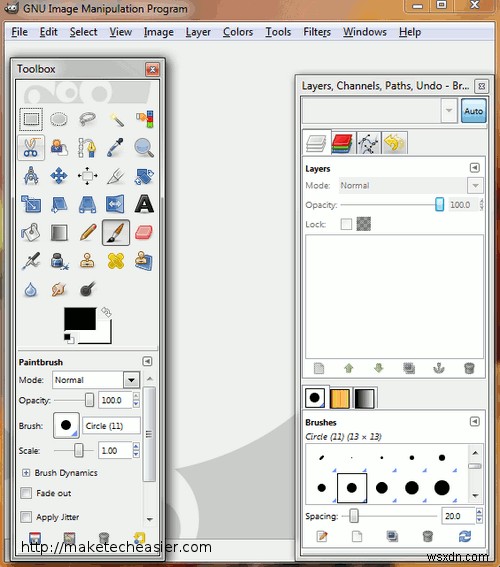Select the Airbrush tool
Viewport: 500px width, 567px height.
[31, 261]
